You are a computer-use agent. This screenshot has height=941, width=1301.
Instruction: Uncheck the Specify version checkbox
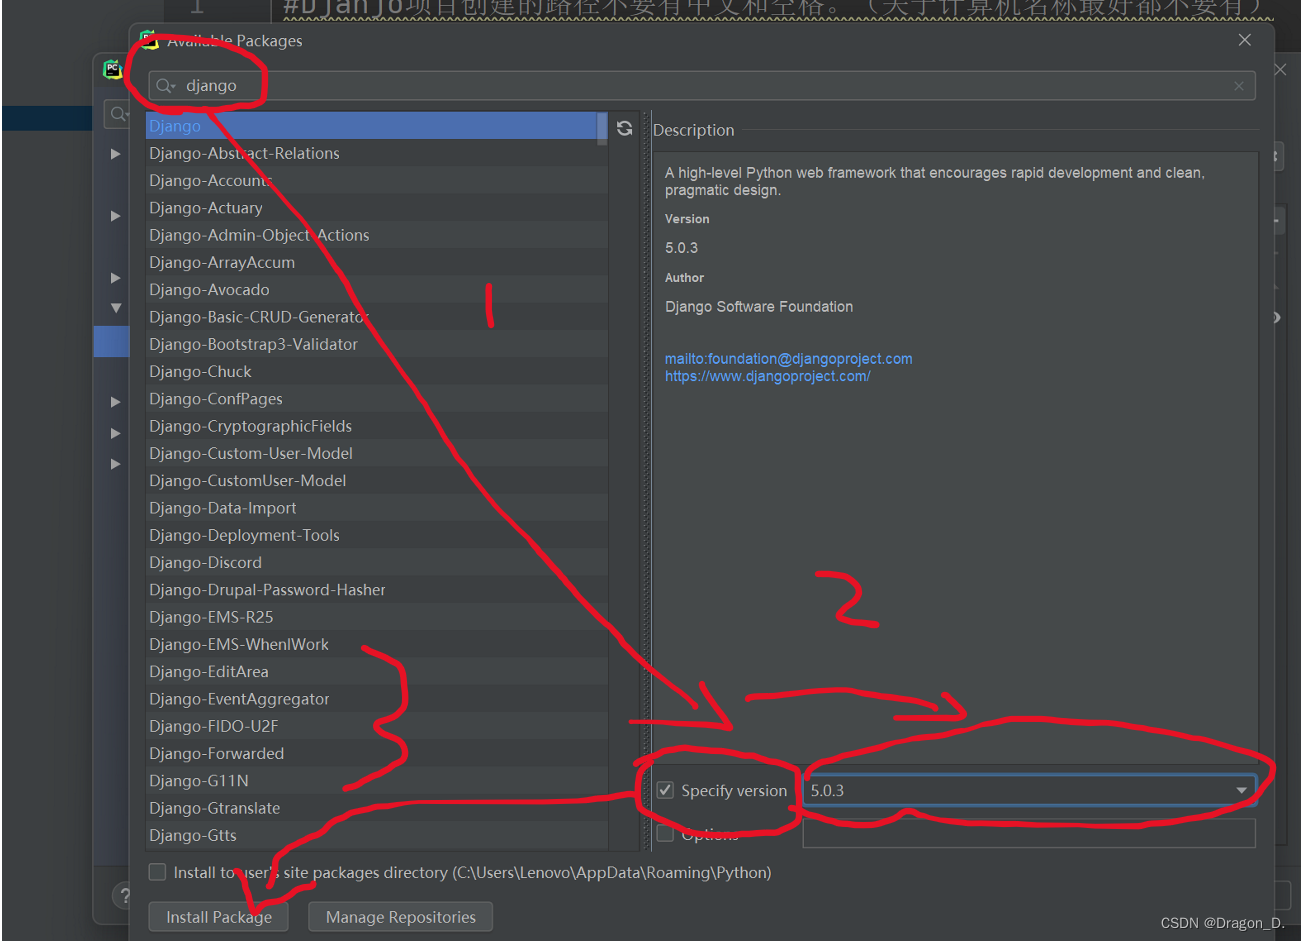[x=666, y=790]
